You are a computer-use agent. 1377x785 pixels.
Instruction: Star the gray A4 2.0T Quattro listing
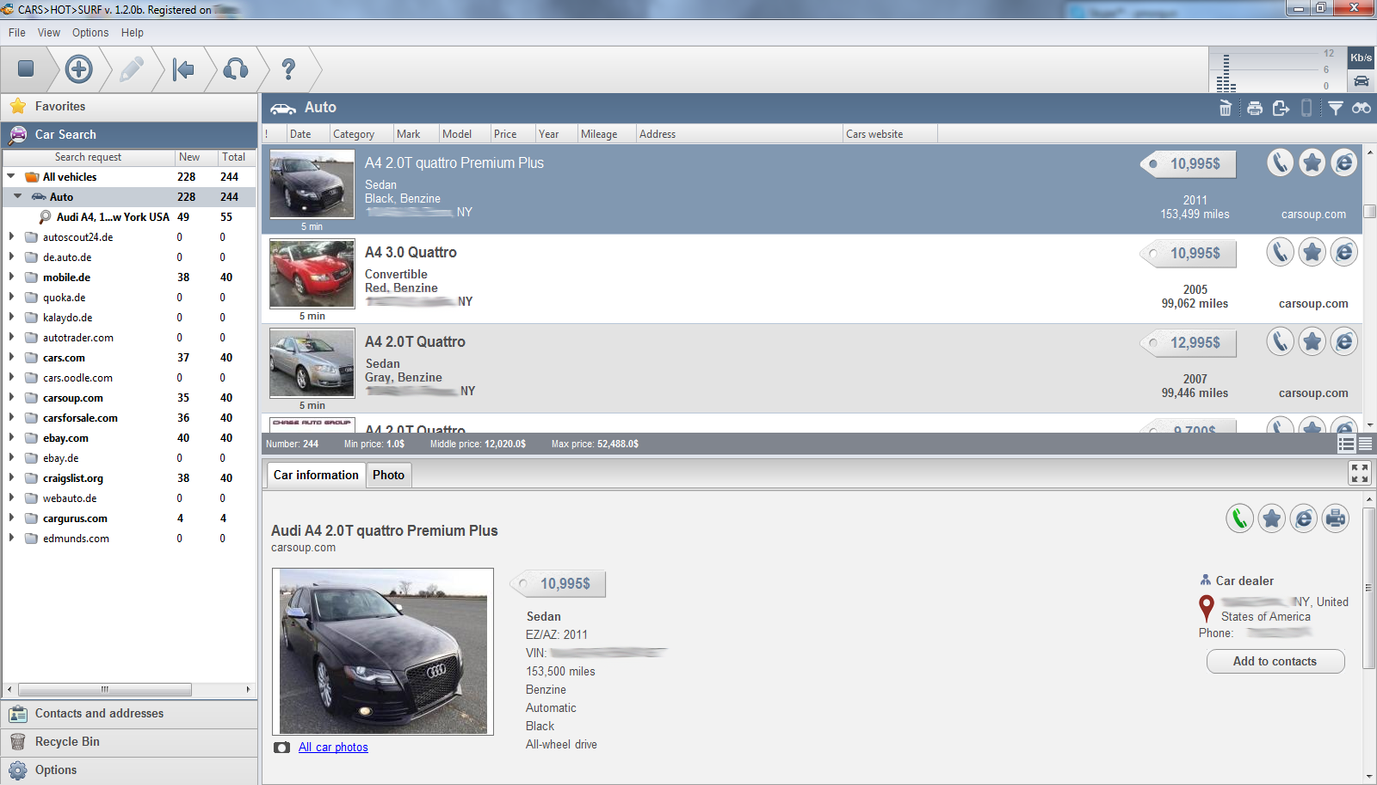(1312, 342)
